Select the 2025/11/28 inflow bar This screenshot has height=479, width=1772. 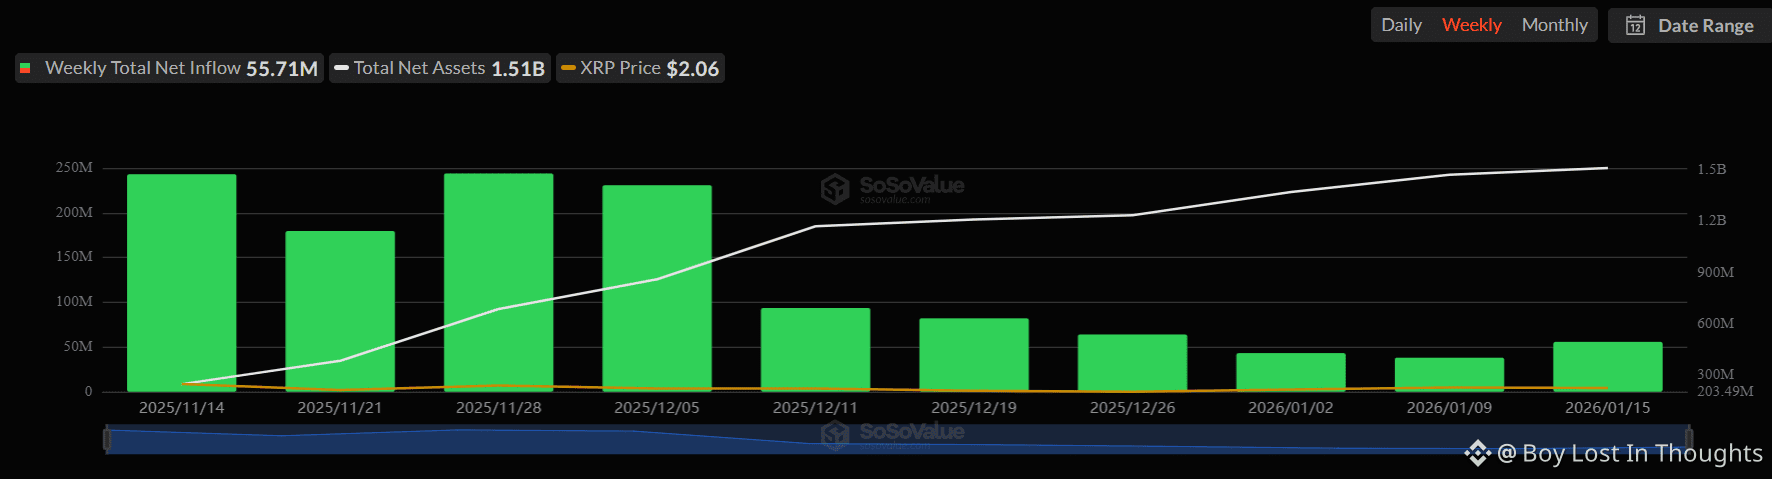(x=499, y=282)
